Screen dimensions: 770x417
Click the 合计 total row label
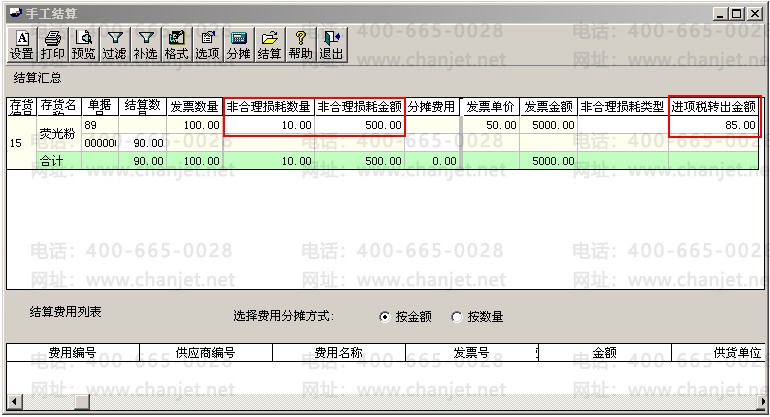[x=59, y=161]
